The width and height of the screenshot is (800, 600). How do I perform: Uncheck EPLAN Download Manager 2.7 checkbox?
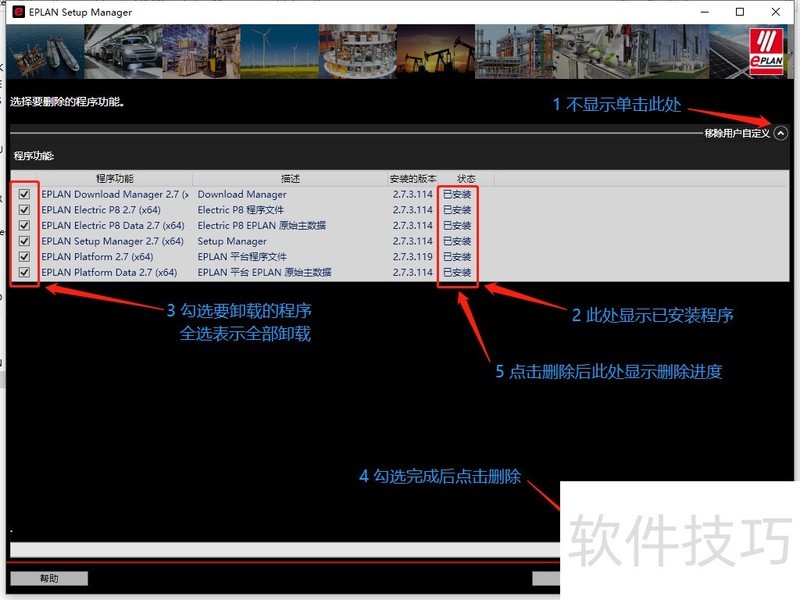(24, 195)
